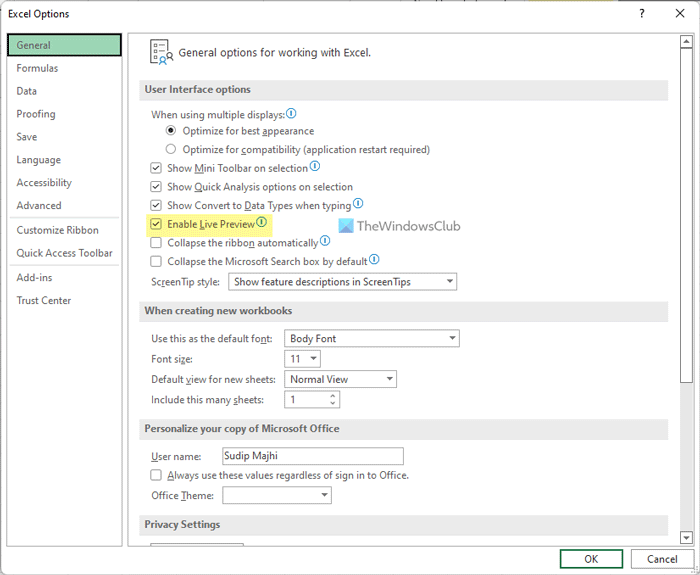Click info icon next to Convert to Data Types
Image resolution: width=700 pixels, height=575 pixels.
[358, 204]
